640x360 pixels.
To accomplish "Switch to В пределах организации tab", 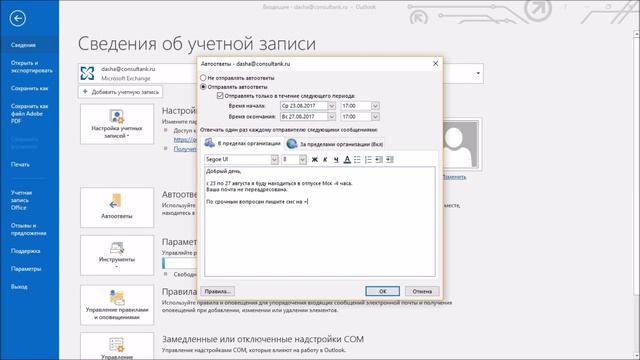I will [242, 143].
